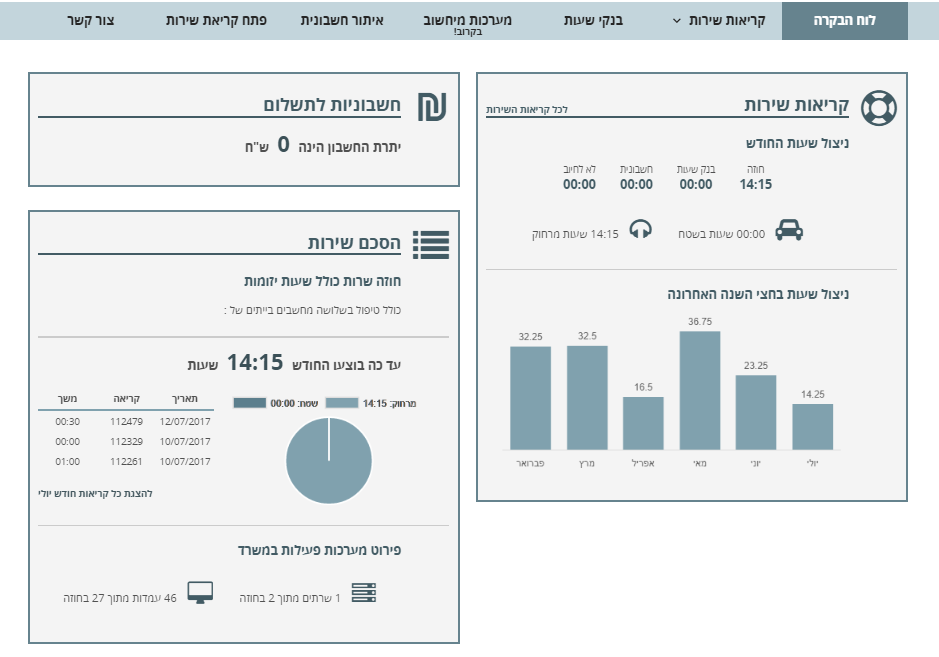Open the לוח הבקרה tab
Screen dimensions: 939x657
point(845,20)
